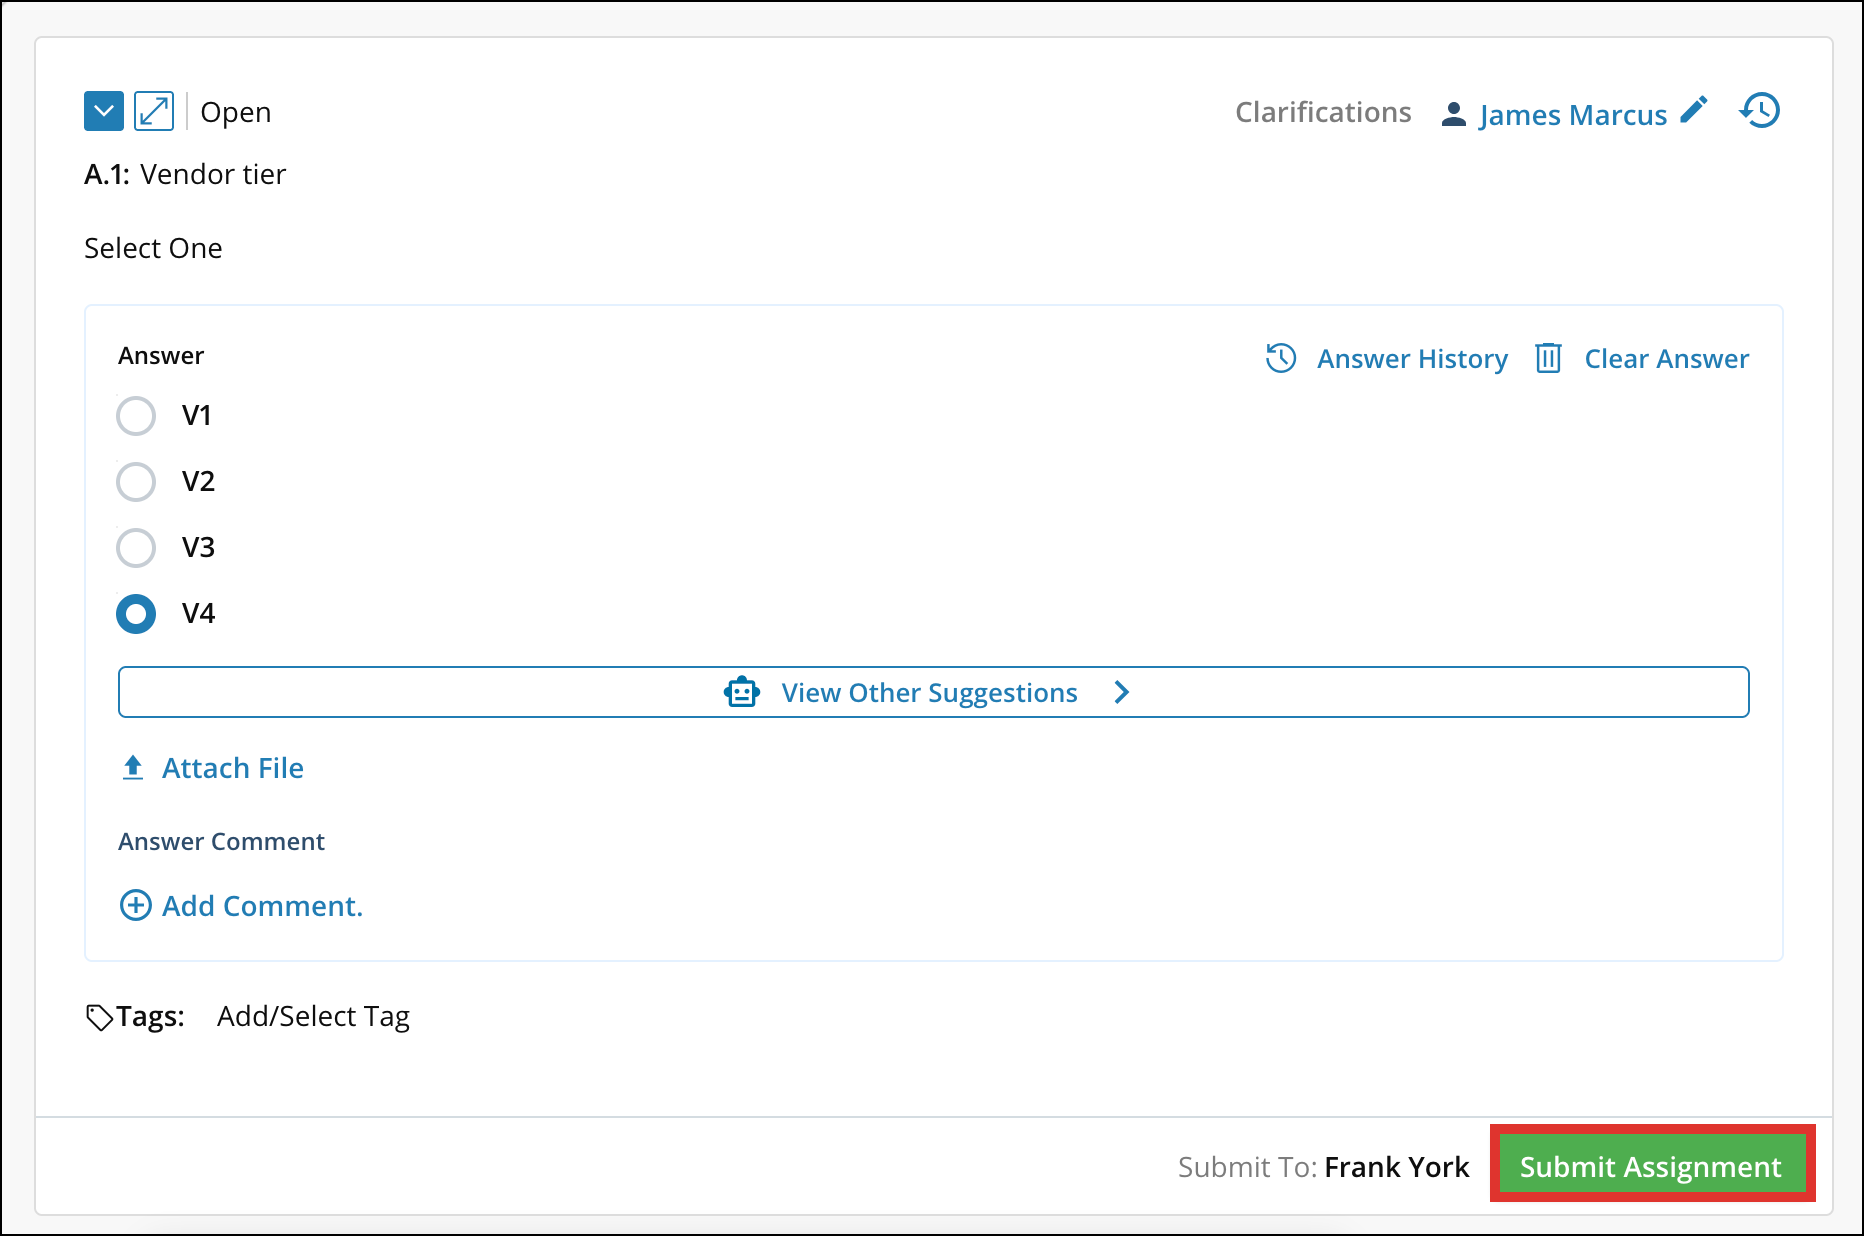This screenshot has width=1864, height=1236.
Task: Select the V4 radio button
Action: point(136,614)
